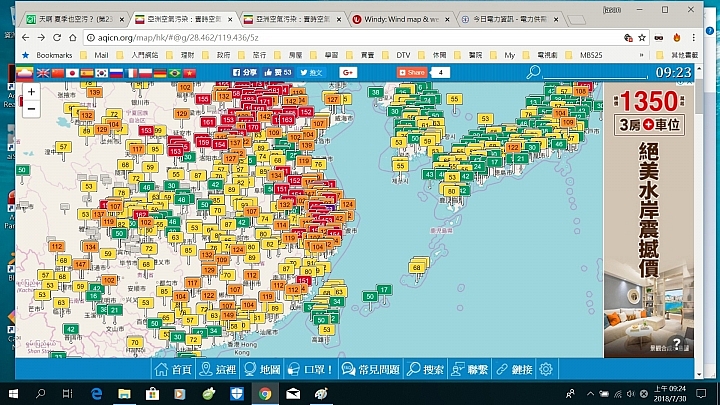Bookmark this page with the star icon
The image size is (720, 405).
coord(642,38)
